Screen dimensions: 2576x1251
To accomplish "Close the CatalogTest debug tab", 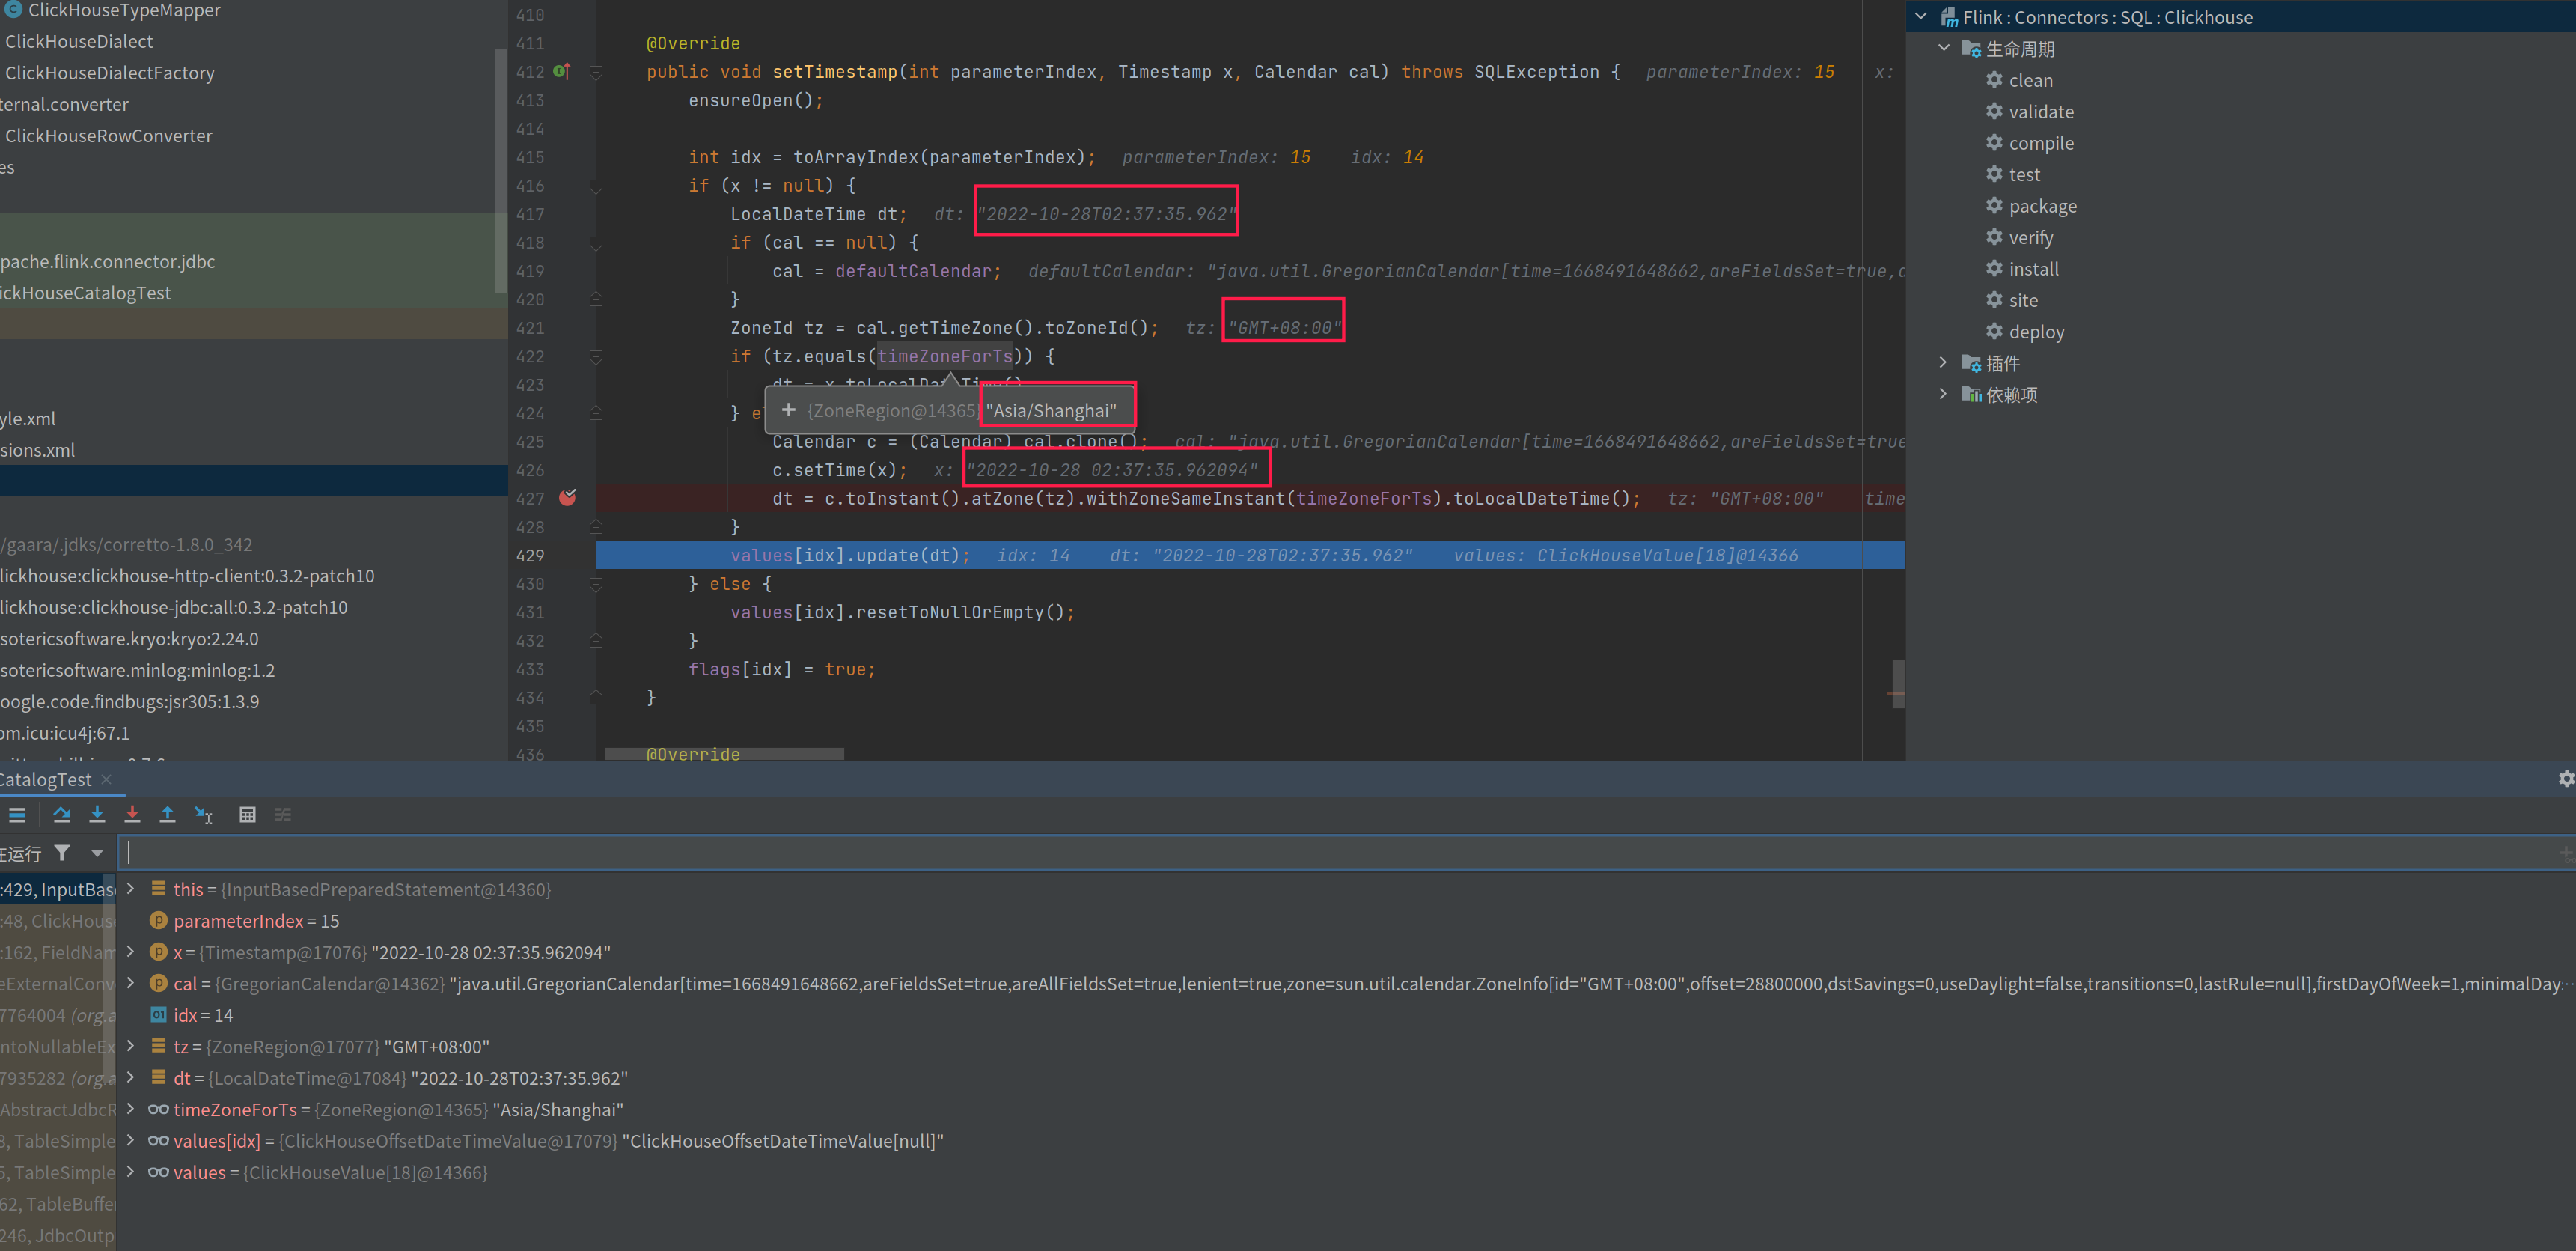I will pos(107,779).
